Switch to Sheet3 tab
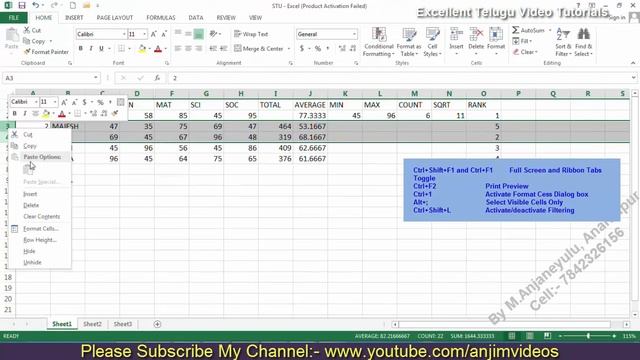The image size is (640, 360). [122, 324]
